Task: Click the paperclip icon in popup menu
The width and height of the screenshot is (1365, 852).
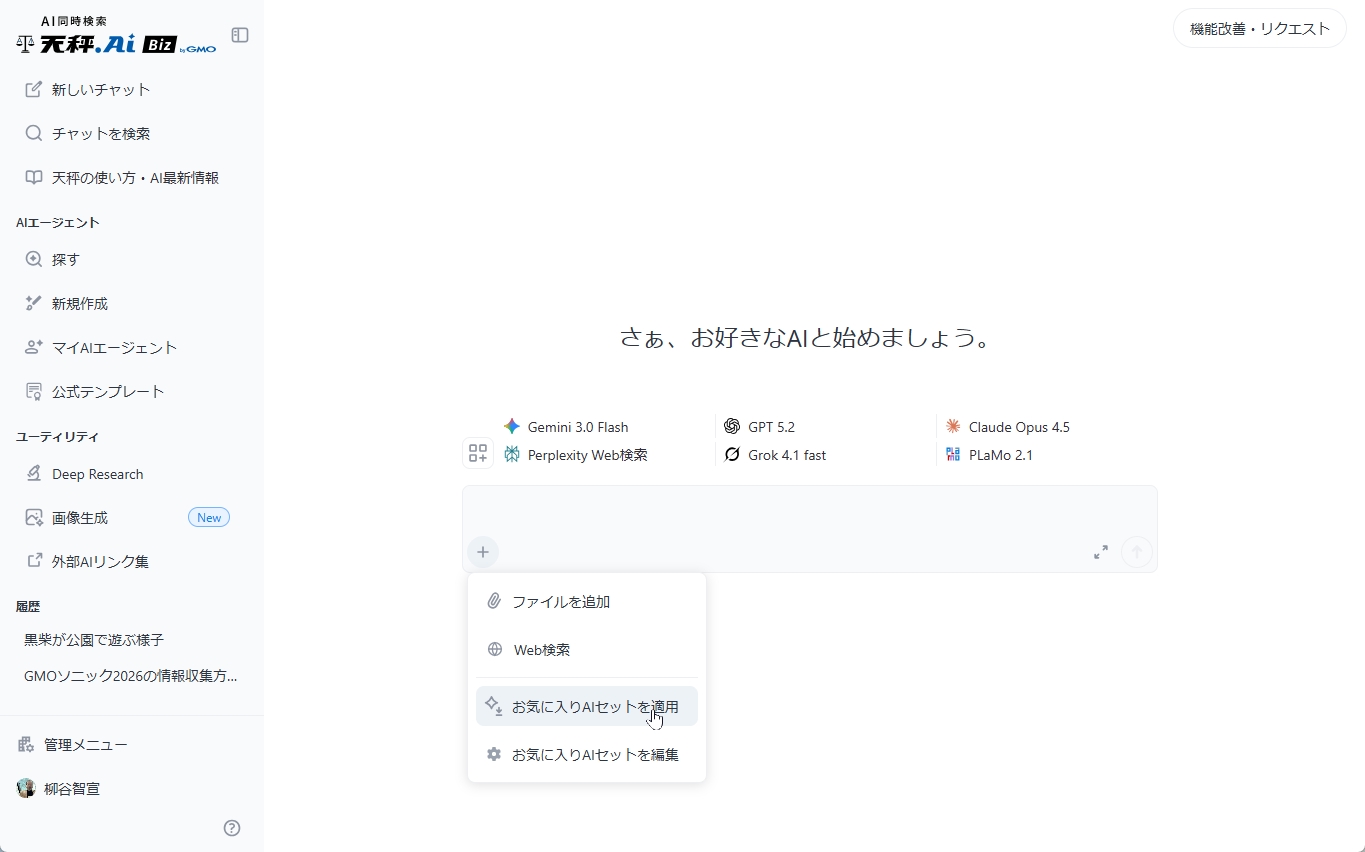Action: (x=494, y=601)
